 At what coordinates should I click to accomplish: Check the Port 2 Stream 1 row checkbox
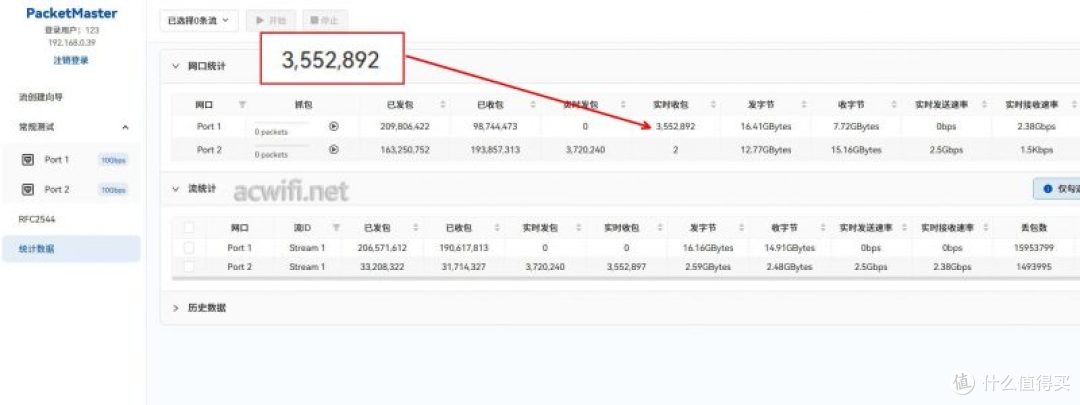tap(189, 267)
